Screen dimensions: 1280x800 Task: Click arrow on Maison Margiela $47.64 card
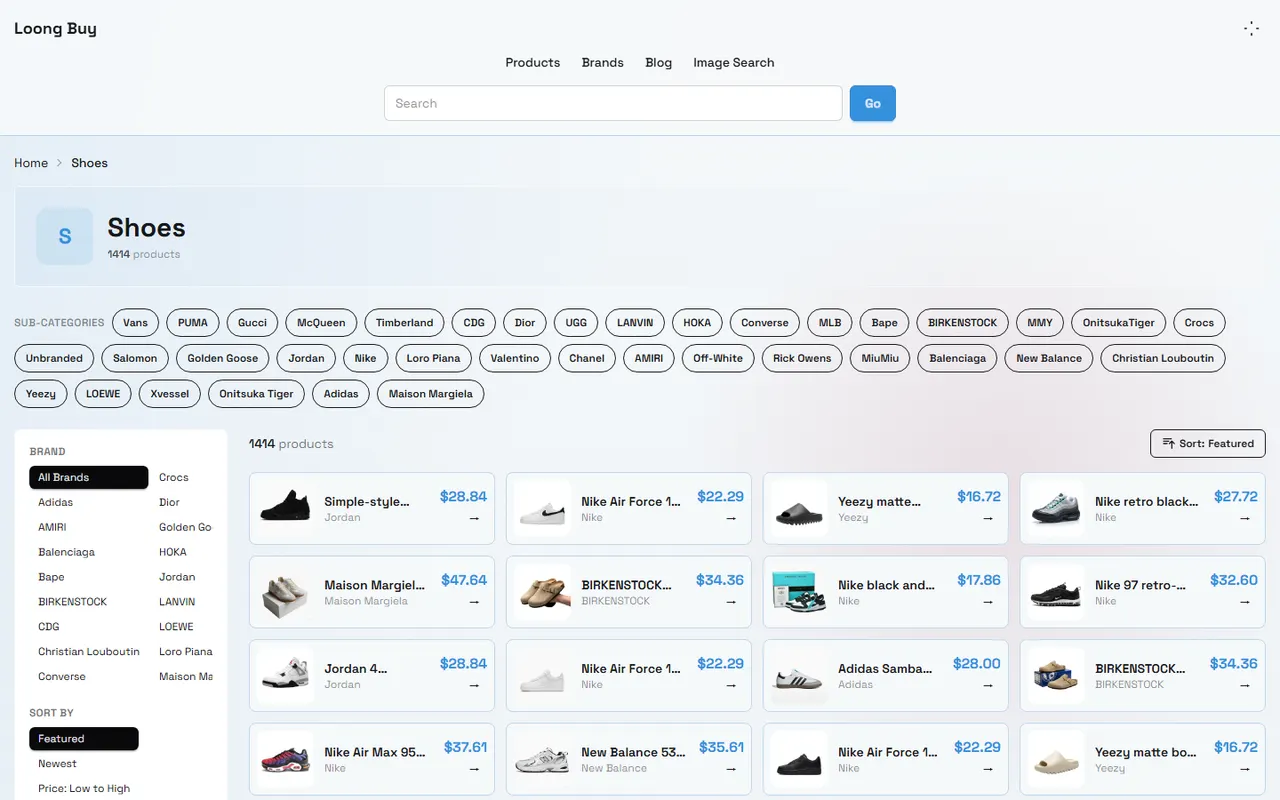[474, 602]
